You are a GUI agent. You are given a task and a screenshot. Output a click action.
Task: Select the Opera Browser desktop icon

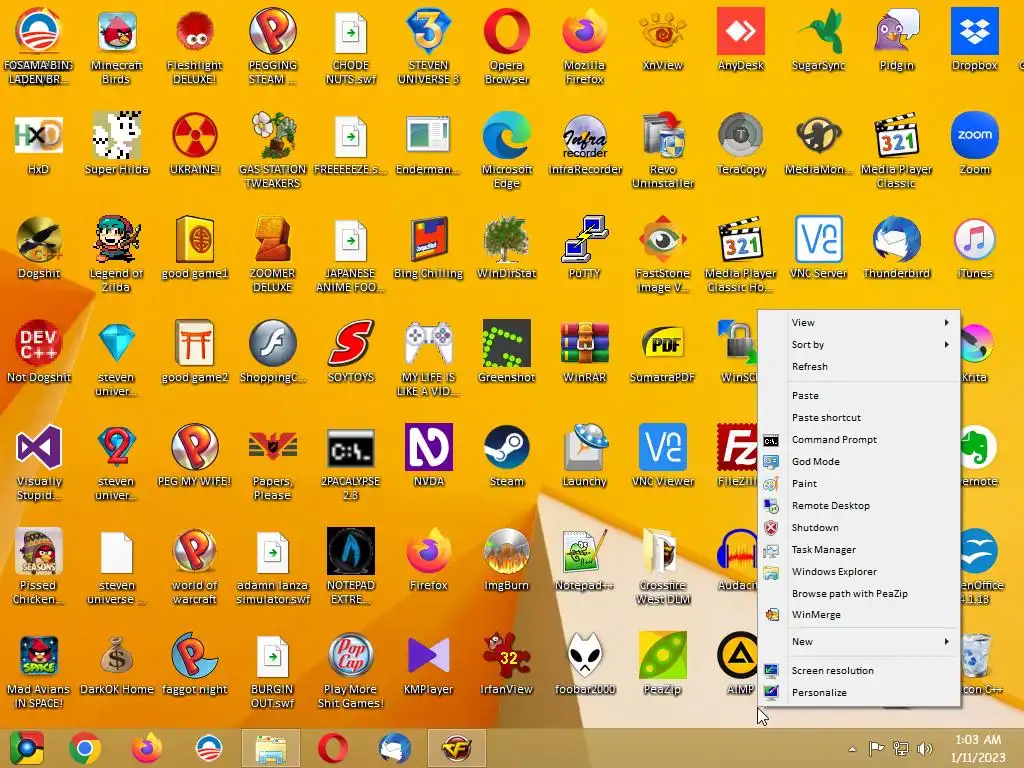pos(507,46)
